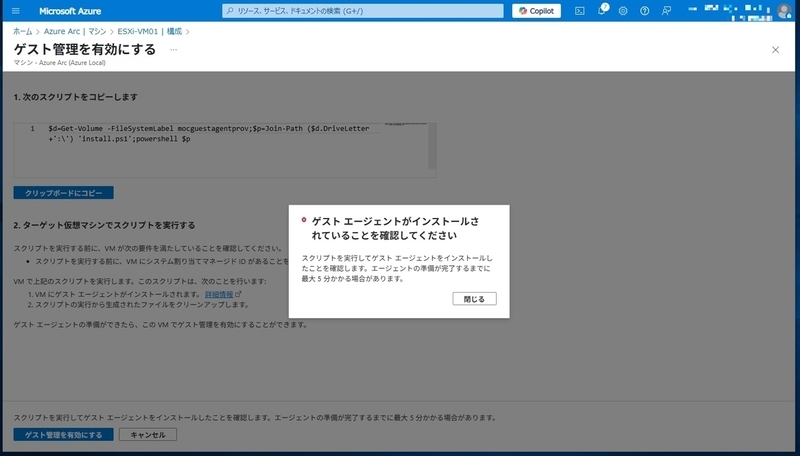
Task: Close the ゲスト管理を有効にする pane
Action: (776, 49)
